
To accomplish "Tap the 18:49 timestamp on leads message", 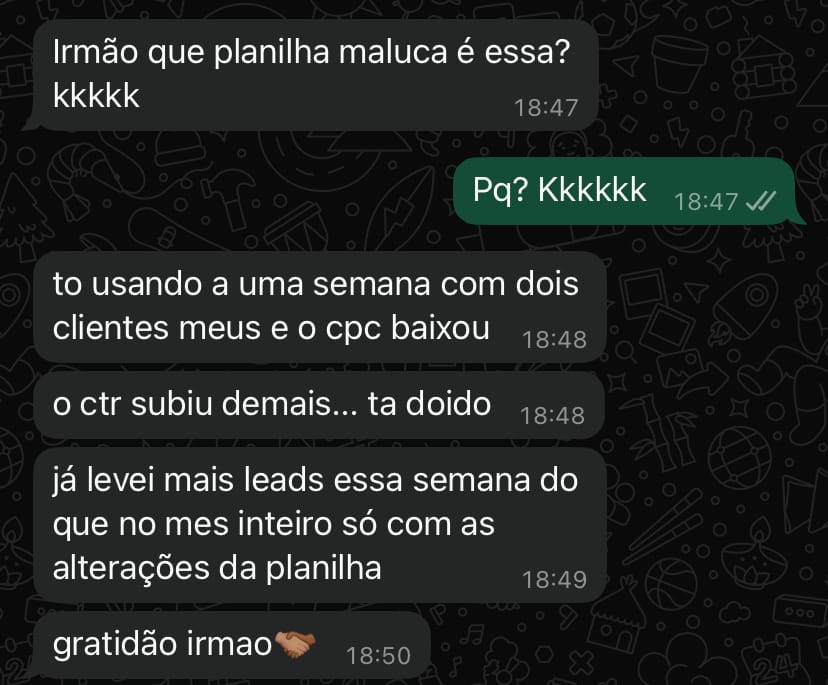I will 554,580.
